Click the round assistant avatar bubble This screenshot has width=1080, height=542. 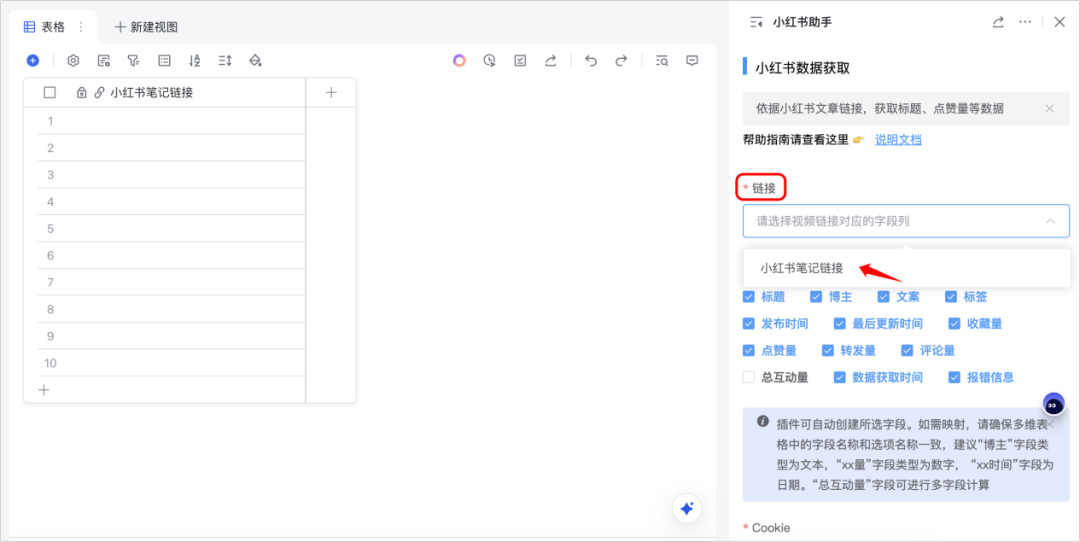click(x=1053, y=404)
